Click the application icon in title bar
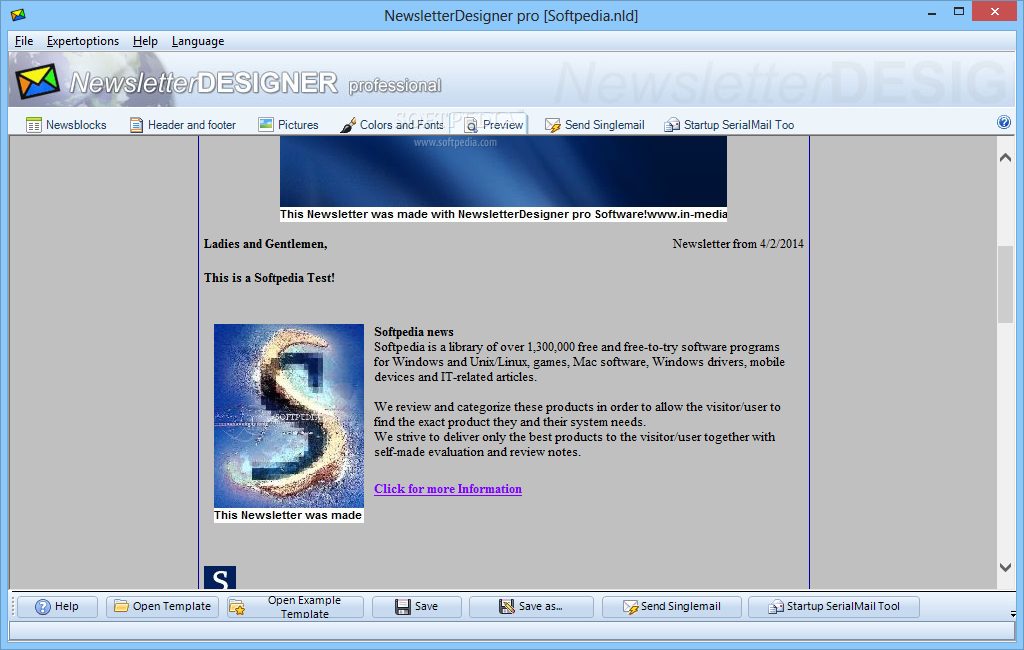The image size is (1024, 650). point(18,14)
